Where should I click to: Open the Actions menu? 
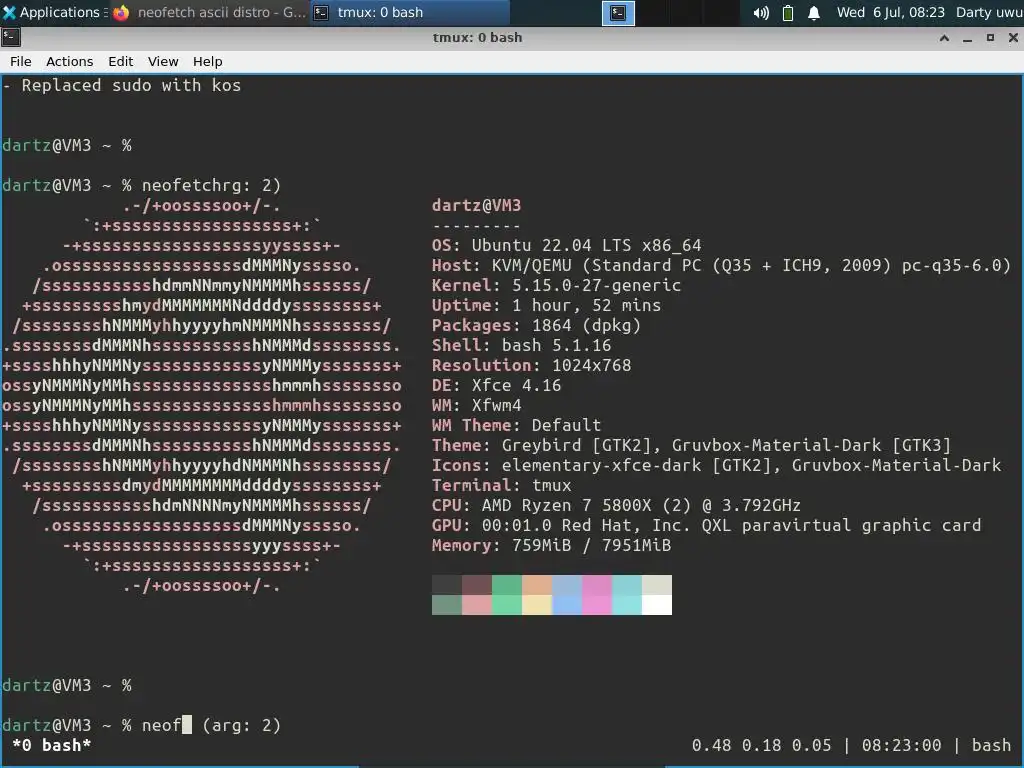click(69, 61)
